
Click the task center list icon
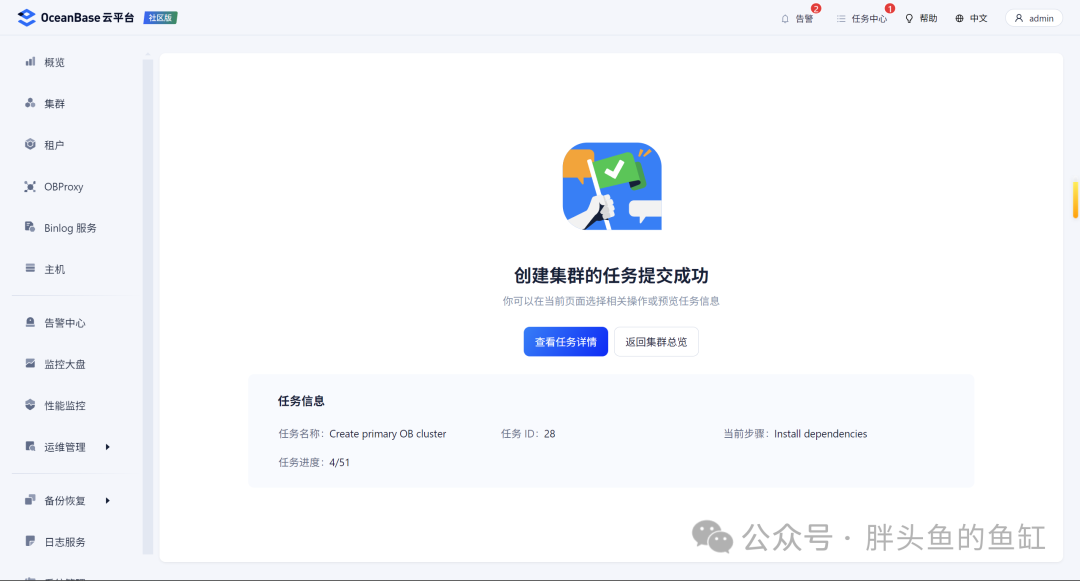pyautogui.click(x=841, y=19)
